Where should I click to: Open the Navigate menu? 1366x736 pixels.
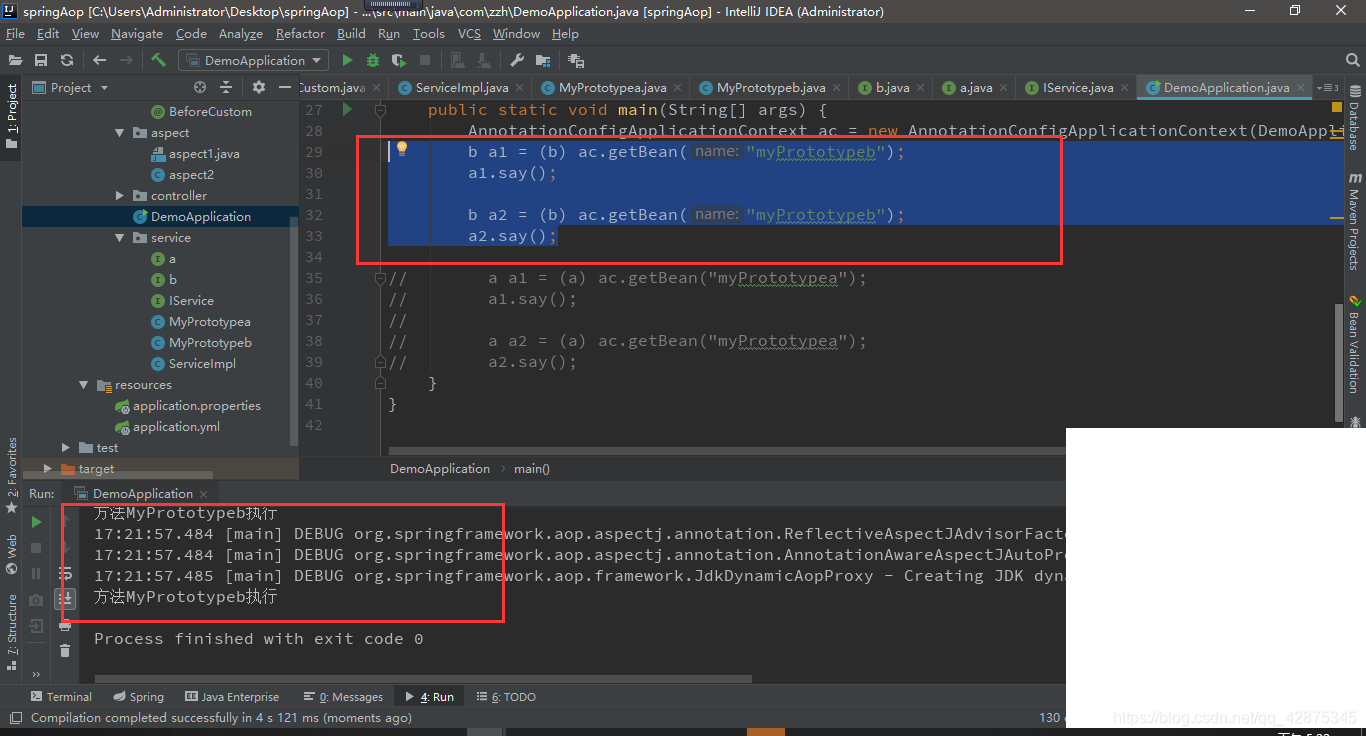(137, 33)
